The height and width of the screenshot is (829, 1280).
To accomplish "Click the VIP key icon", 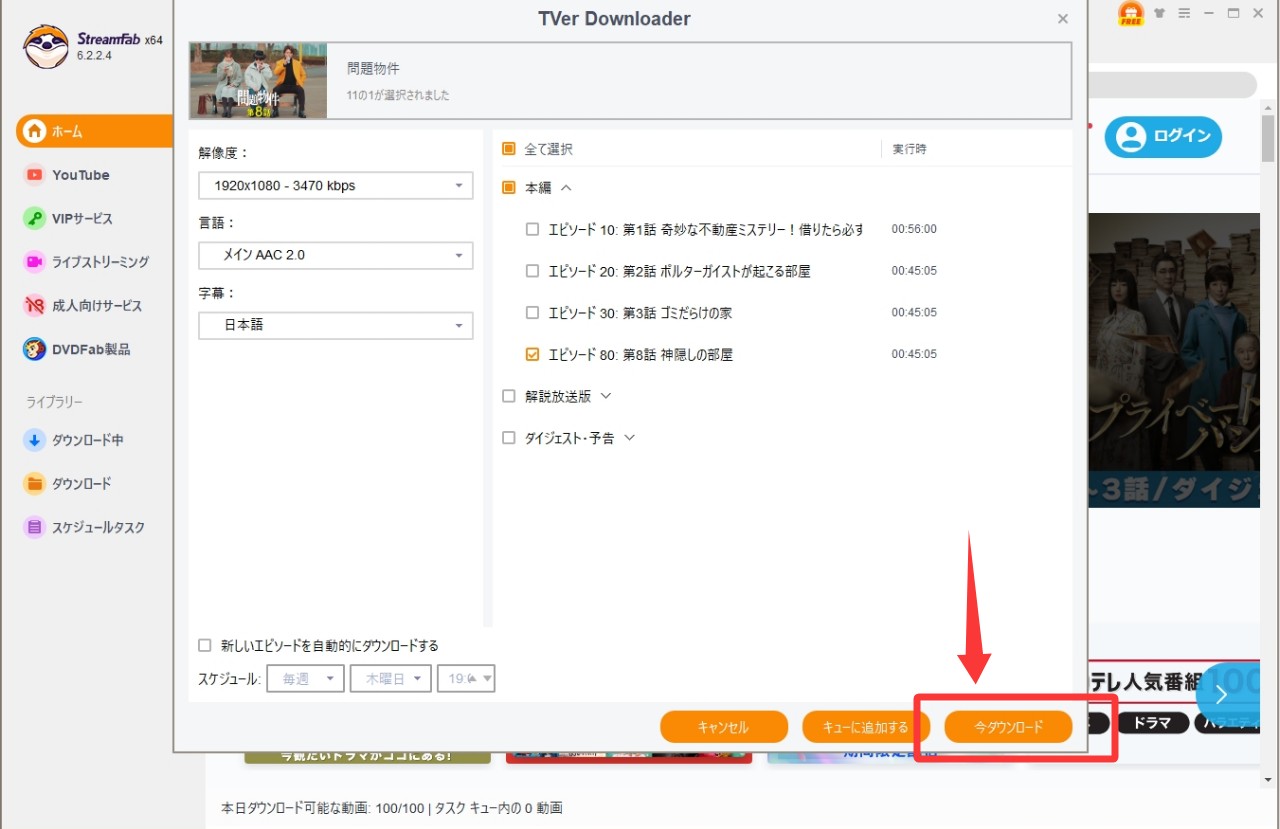I will coord(35,218).
